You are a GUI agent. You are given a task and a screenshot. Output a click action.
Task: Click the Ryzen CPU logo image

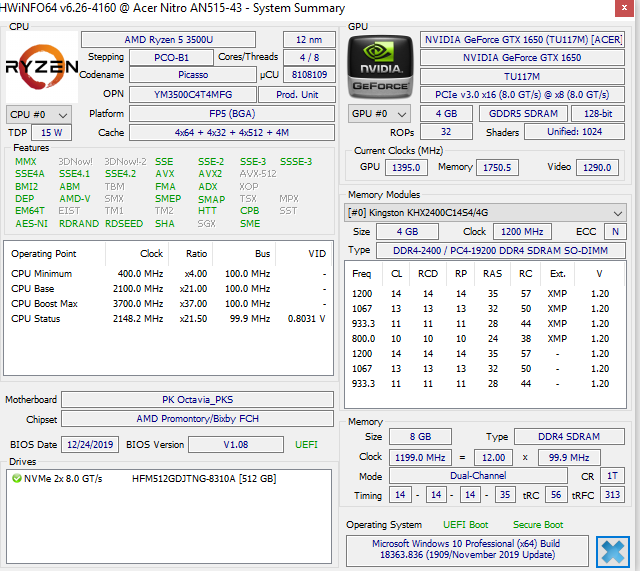[x=42, y=67]
